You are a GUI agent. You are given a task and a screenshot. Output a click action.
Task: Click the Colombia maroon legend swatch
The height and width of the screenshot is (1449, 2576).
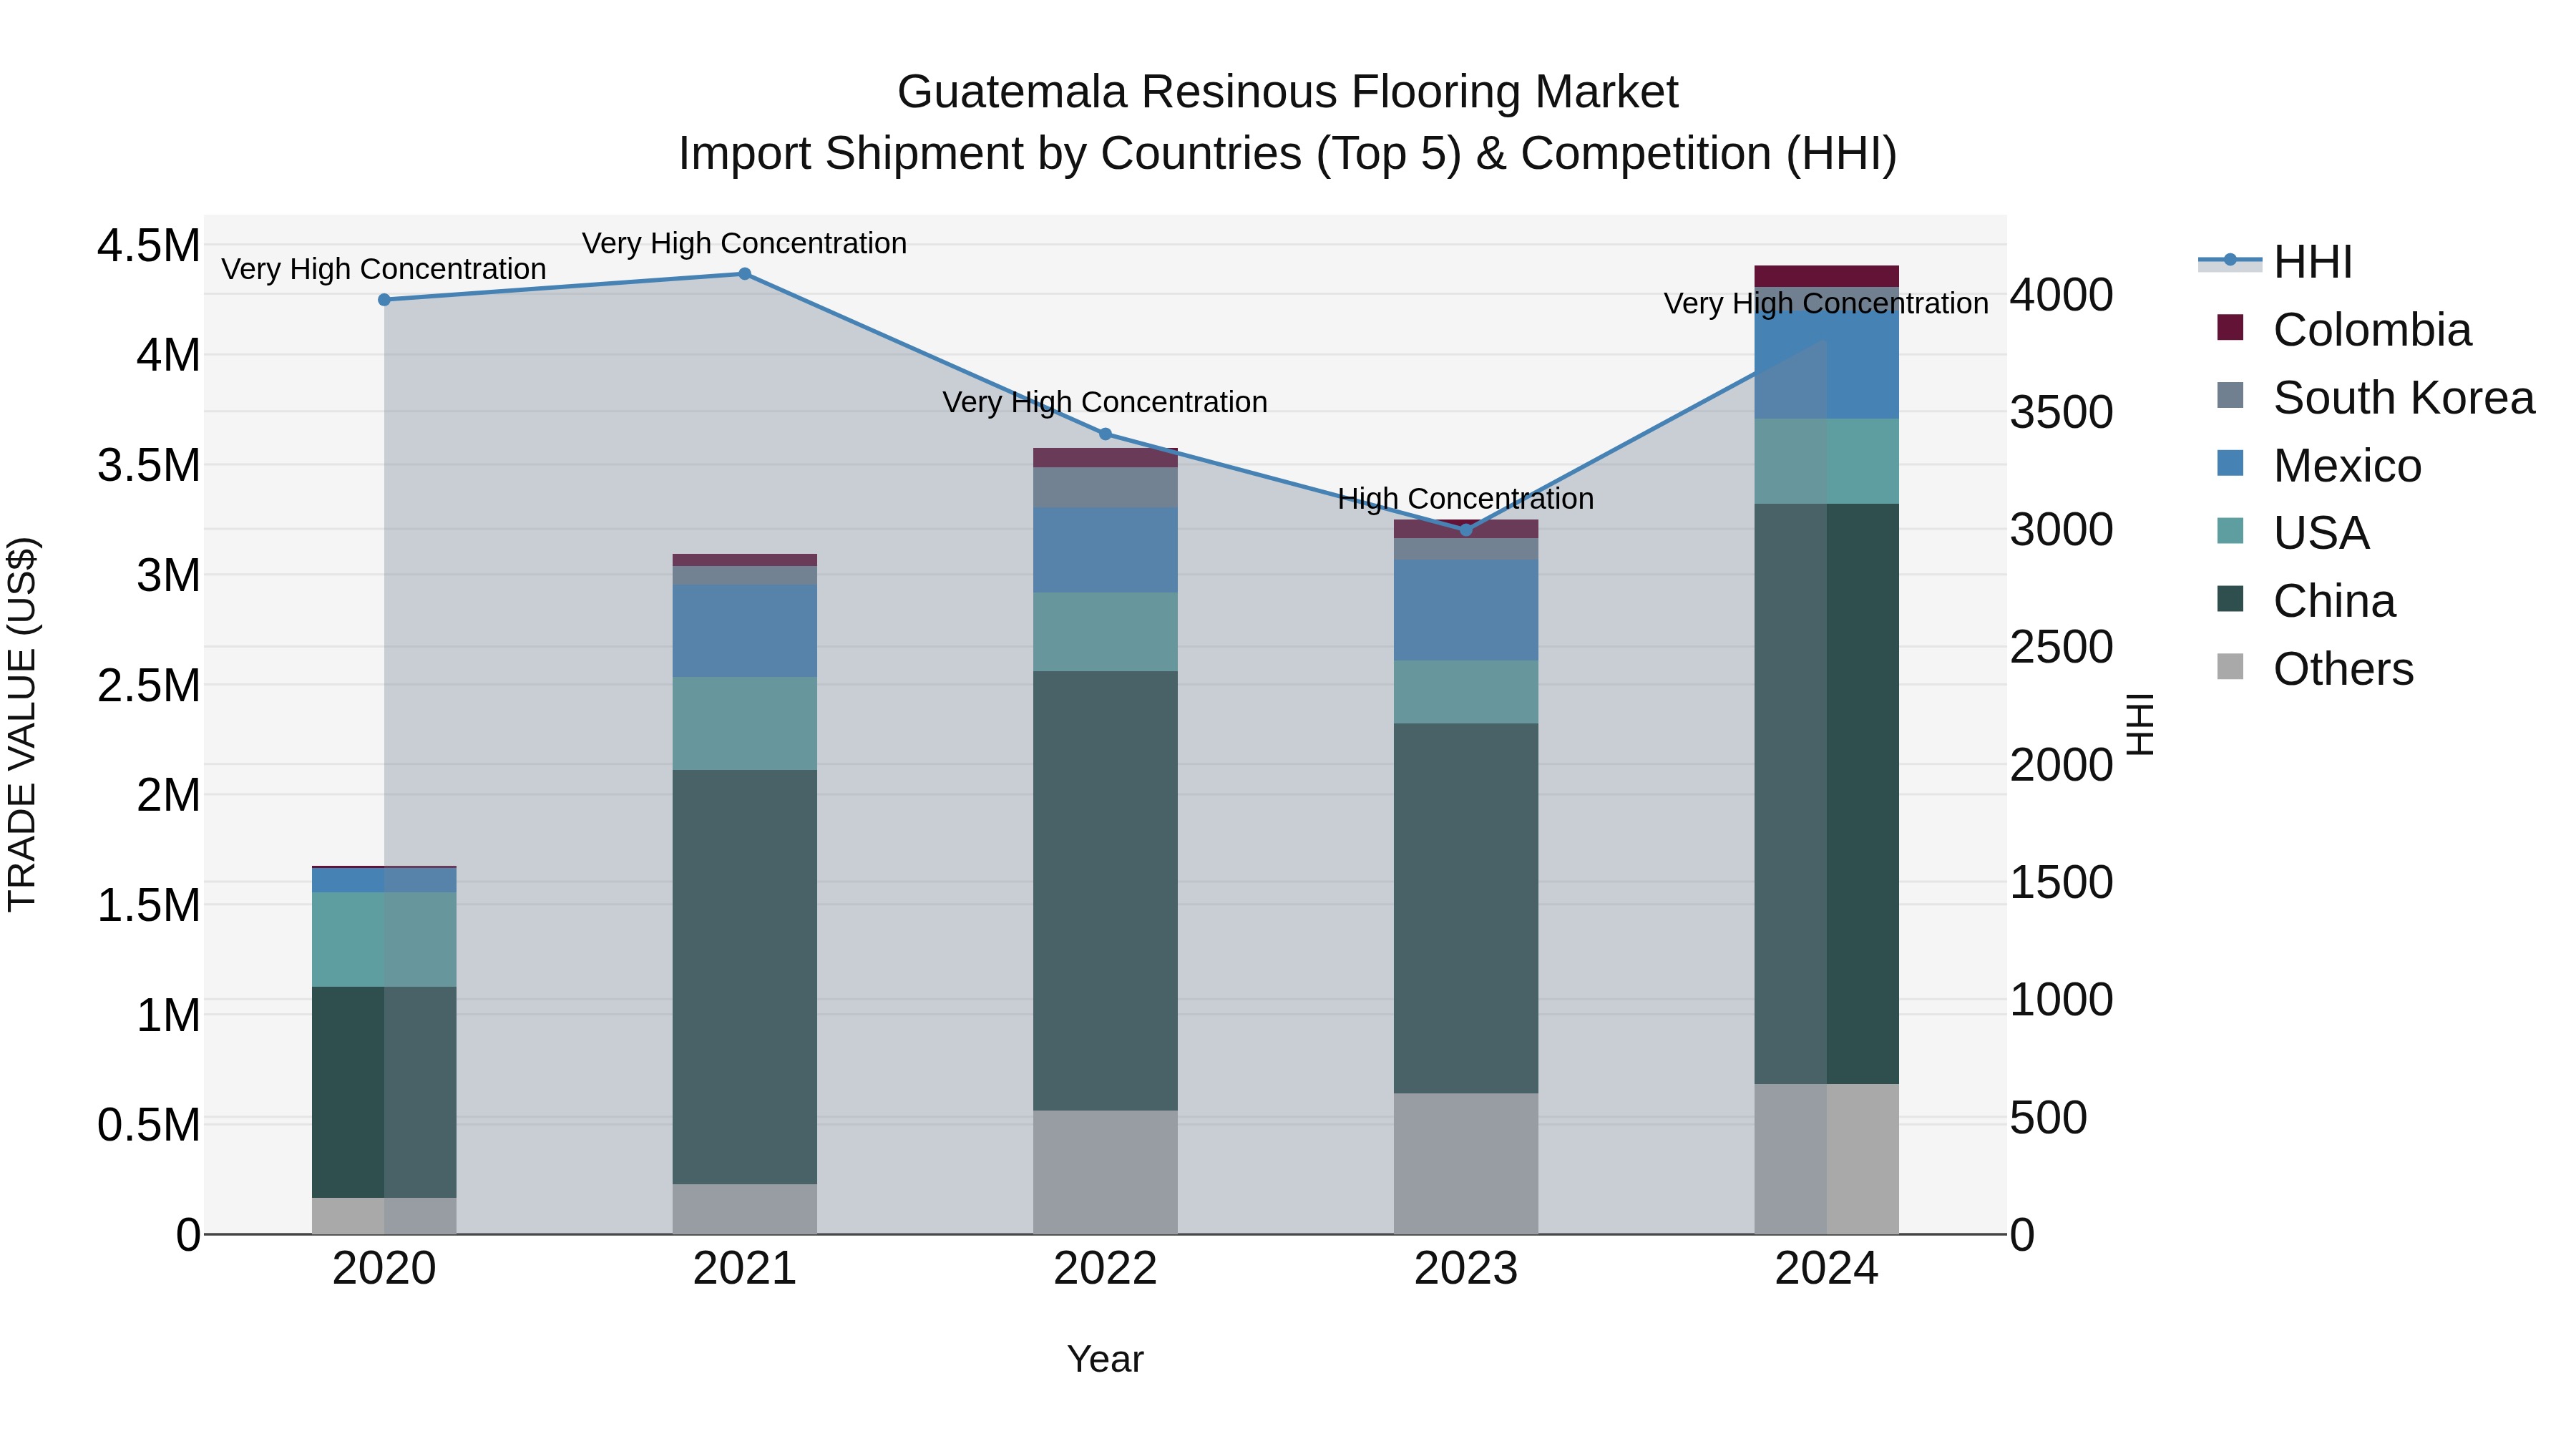click(x=2230, y=327)
